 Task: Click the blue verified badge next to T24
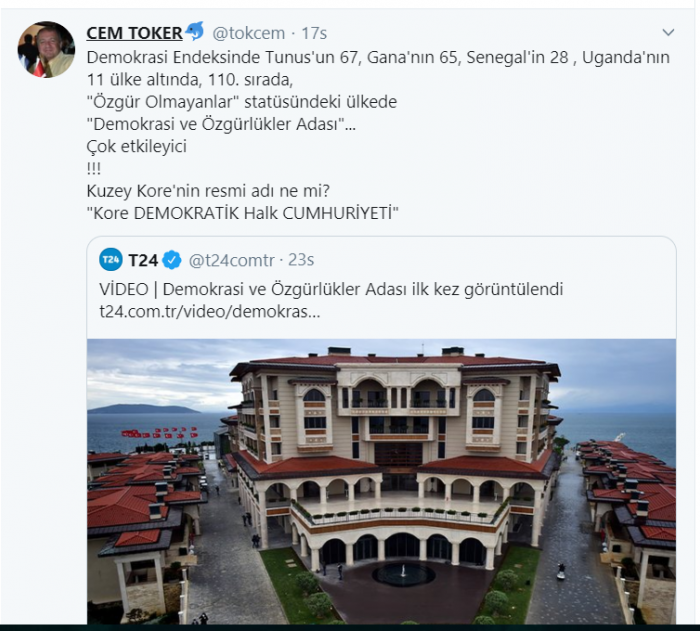(x=172, y=260)
